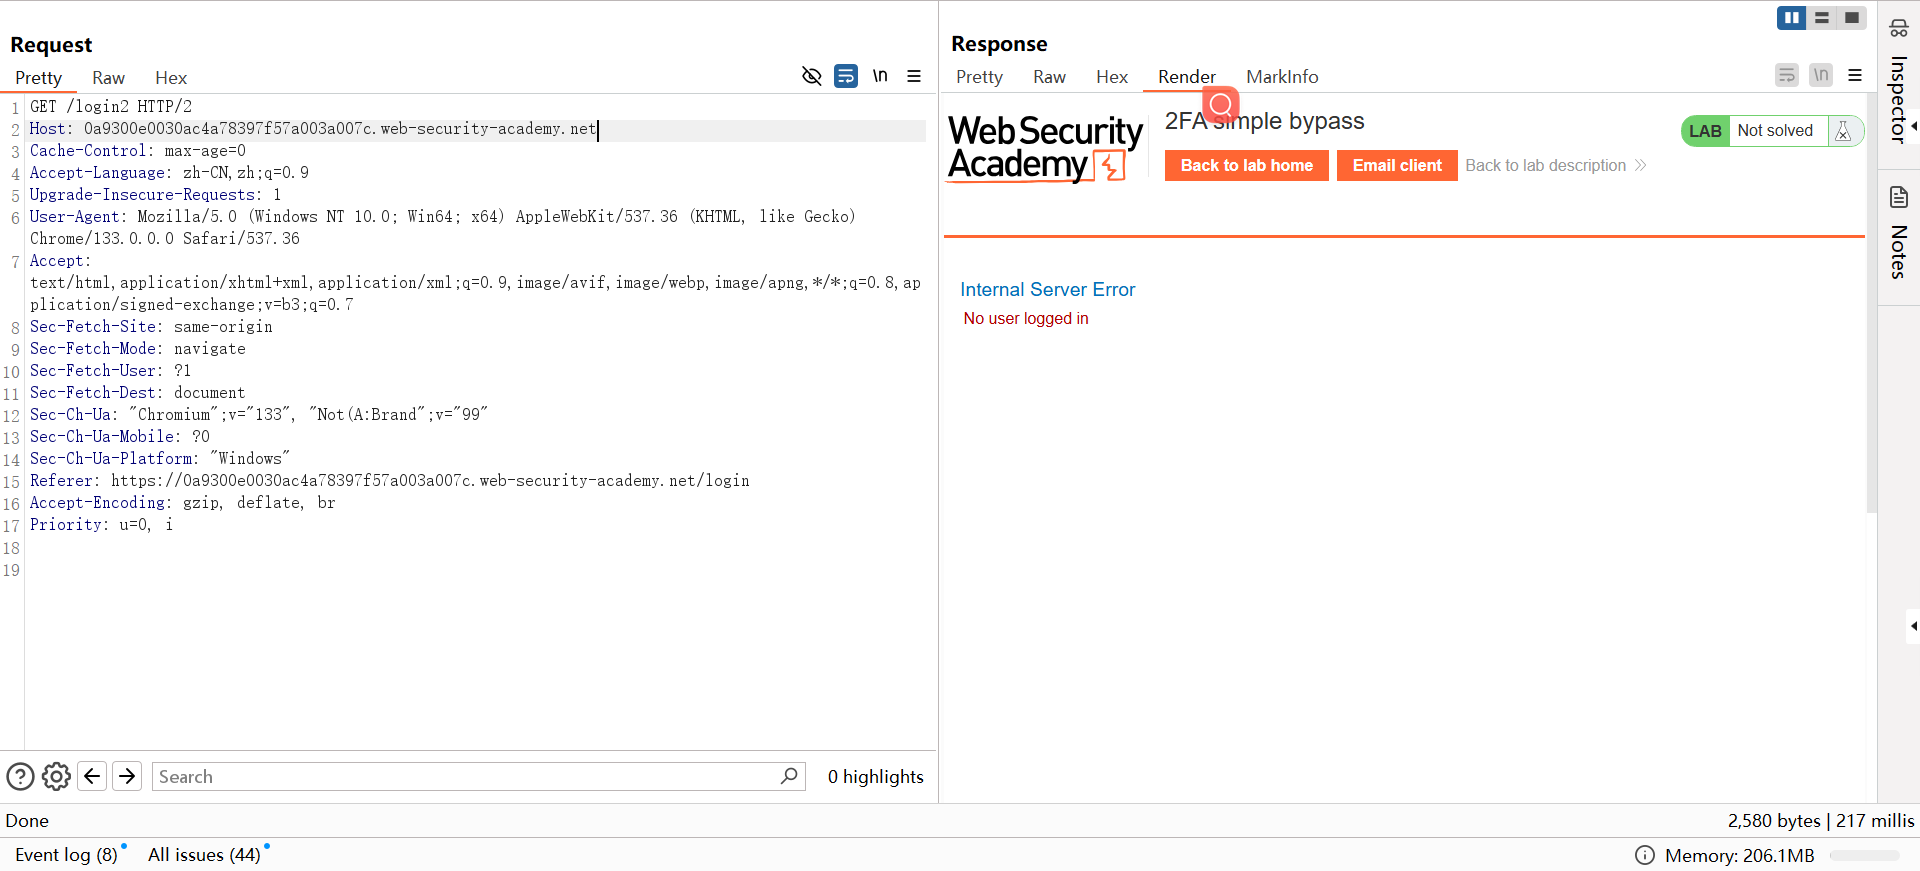Open search help question mark icon

pyautogui.click(x=20, y=776)
